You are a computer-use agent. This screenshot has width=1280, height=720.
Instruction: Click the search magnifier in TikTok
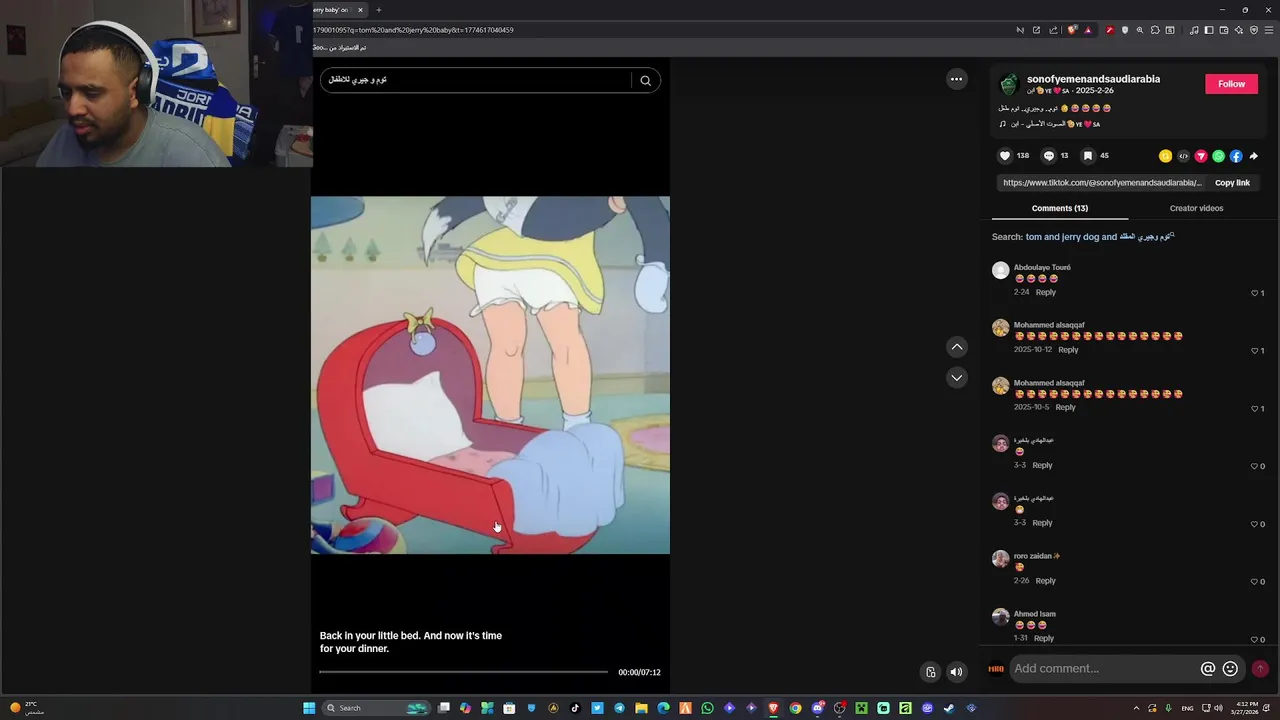tap(646, 81)
